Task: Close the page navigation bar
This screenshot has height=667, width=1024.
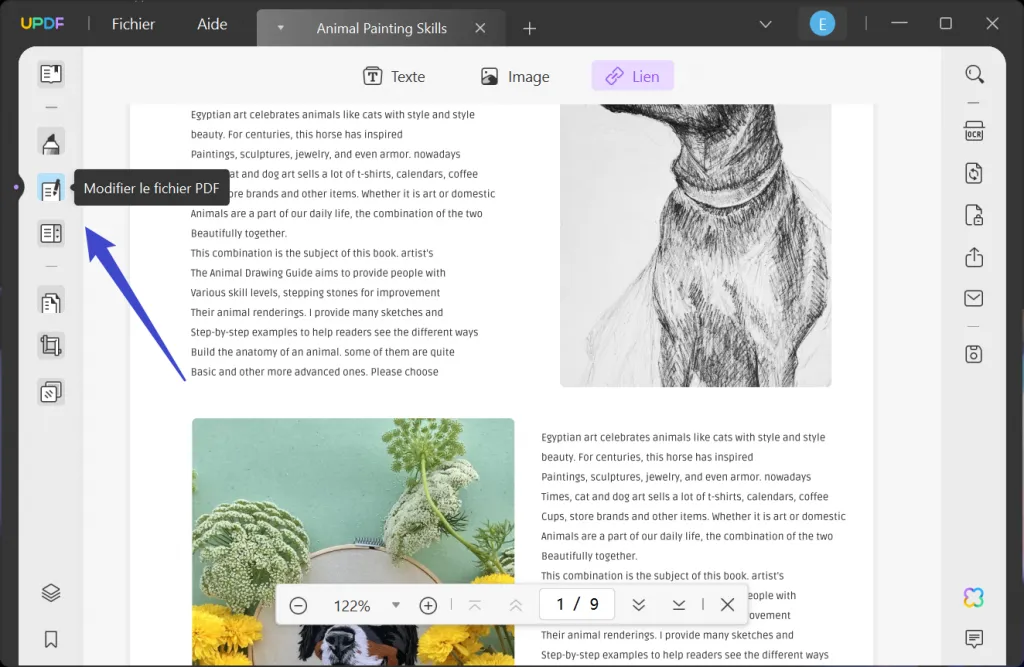Action: tap(728, 605)
